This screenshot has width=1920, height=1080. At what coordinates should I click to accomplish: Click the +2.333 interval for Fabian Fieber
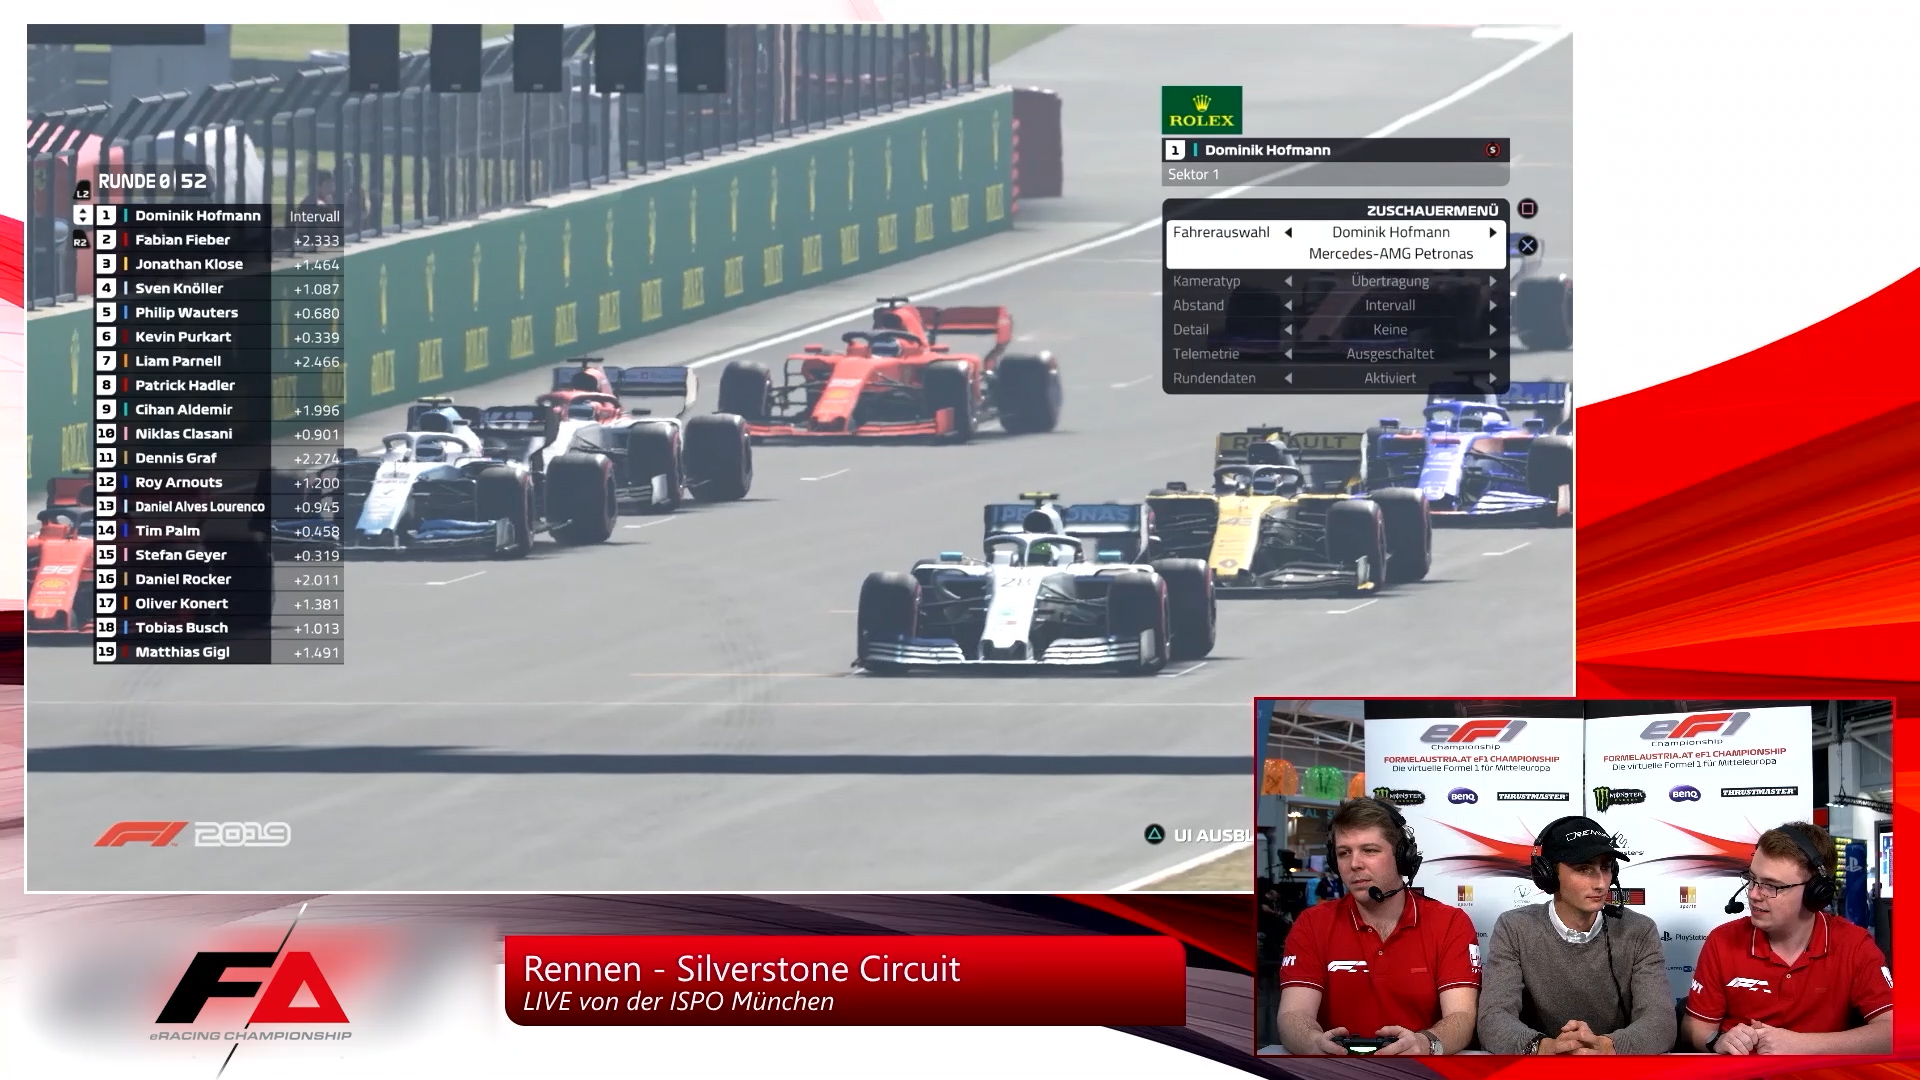[316, 241]
